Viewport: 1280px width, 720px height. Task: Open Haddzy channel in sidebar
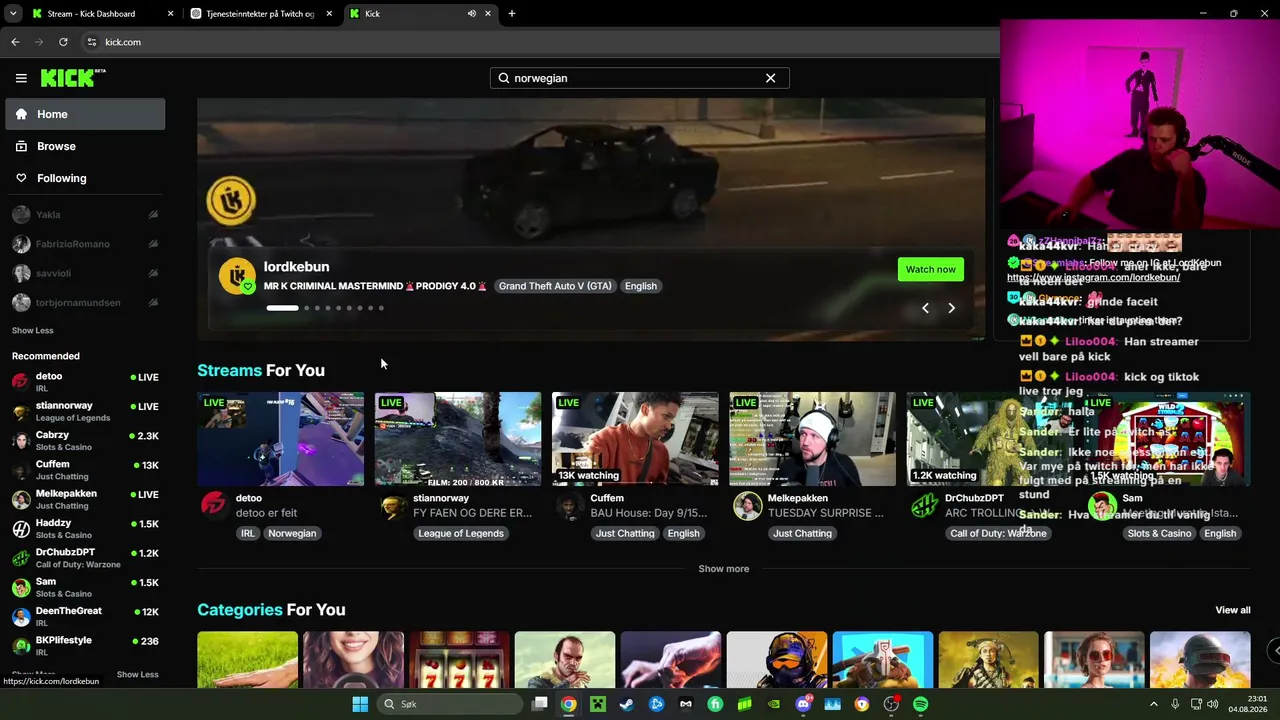coord(85,528)
